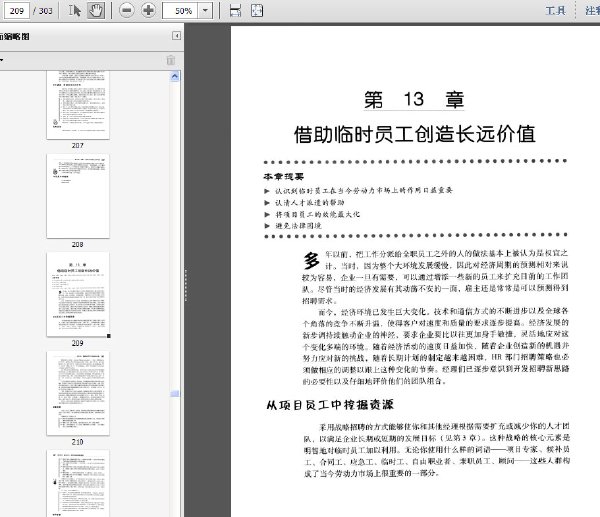Click the 50% zoom level field
The height and width of the screenshot is (517, 600).
pos(180,11)
